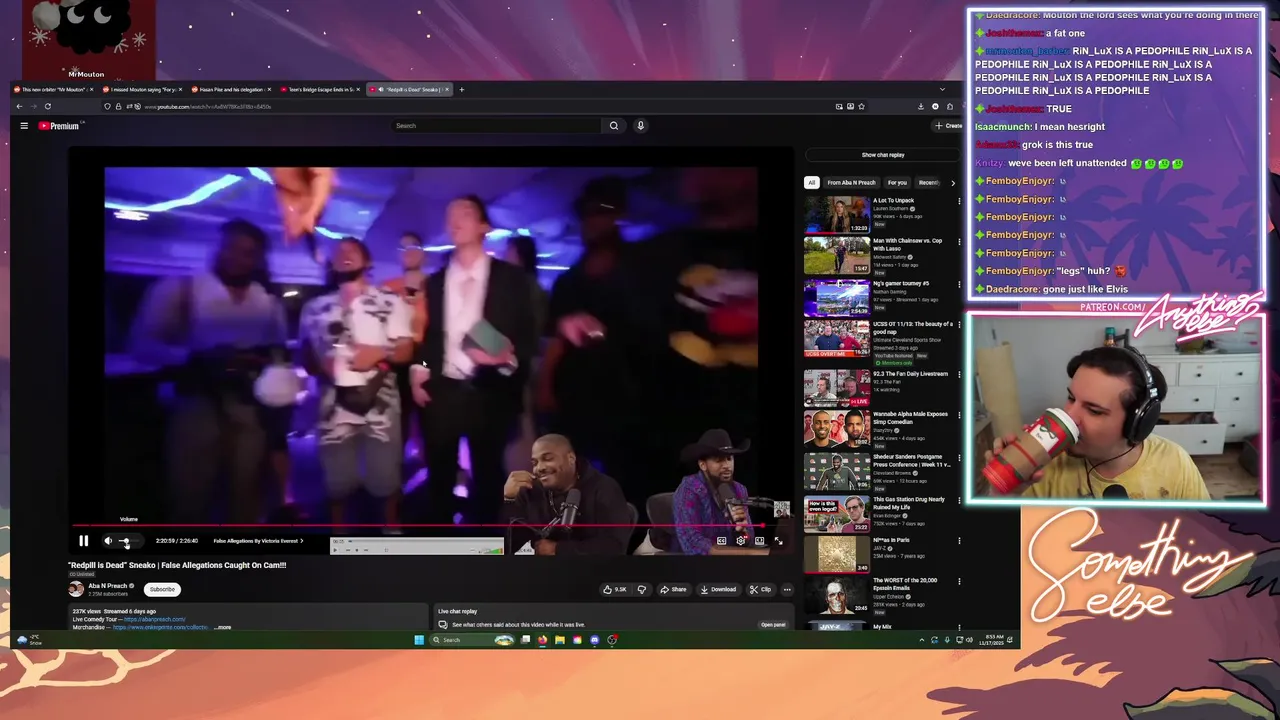Open more actions ellipsis beside Clip

click(x=787, y=589)
